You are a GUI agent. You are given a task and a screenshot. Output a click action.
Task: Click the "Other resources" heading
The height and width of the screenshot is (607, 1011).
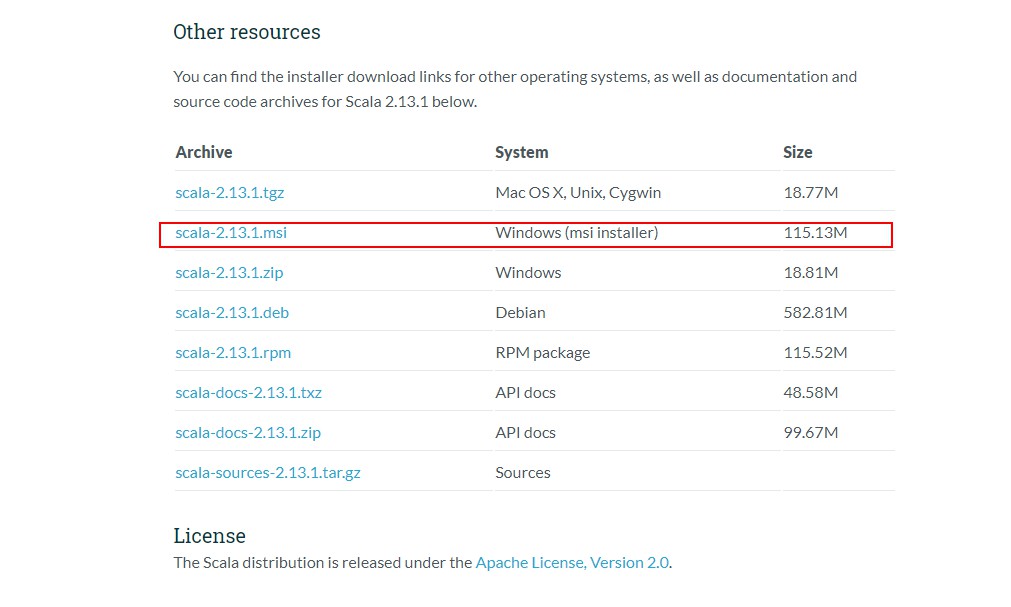click(x=247, y=32)
